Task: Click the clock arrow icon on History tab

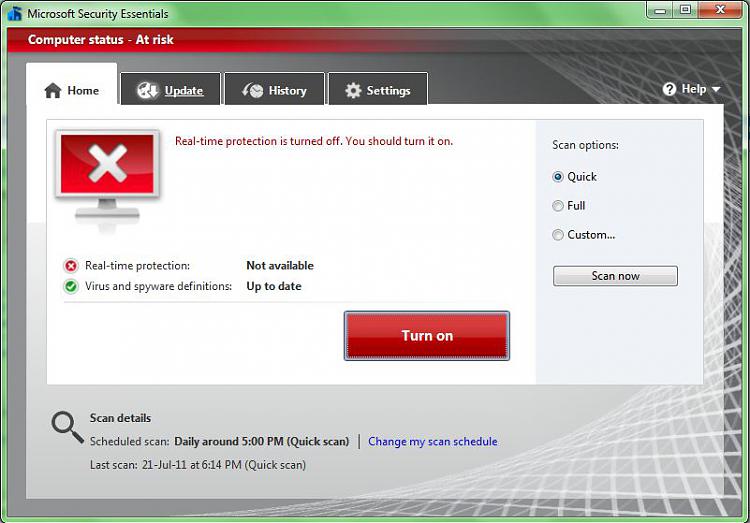Action: (x=253, y=90)
